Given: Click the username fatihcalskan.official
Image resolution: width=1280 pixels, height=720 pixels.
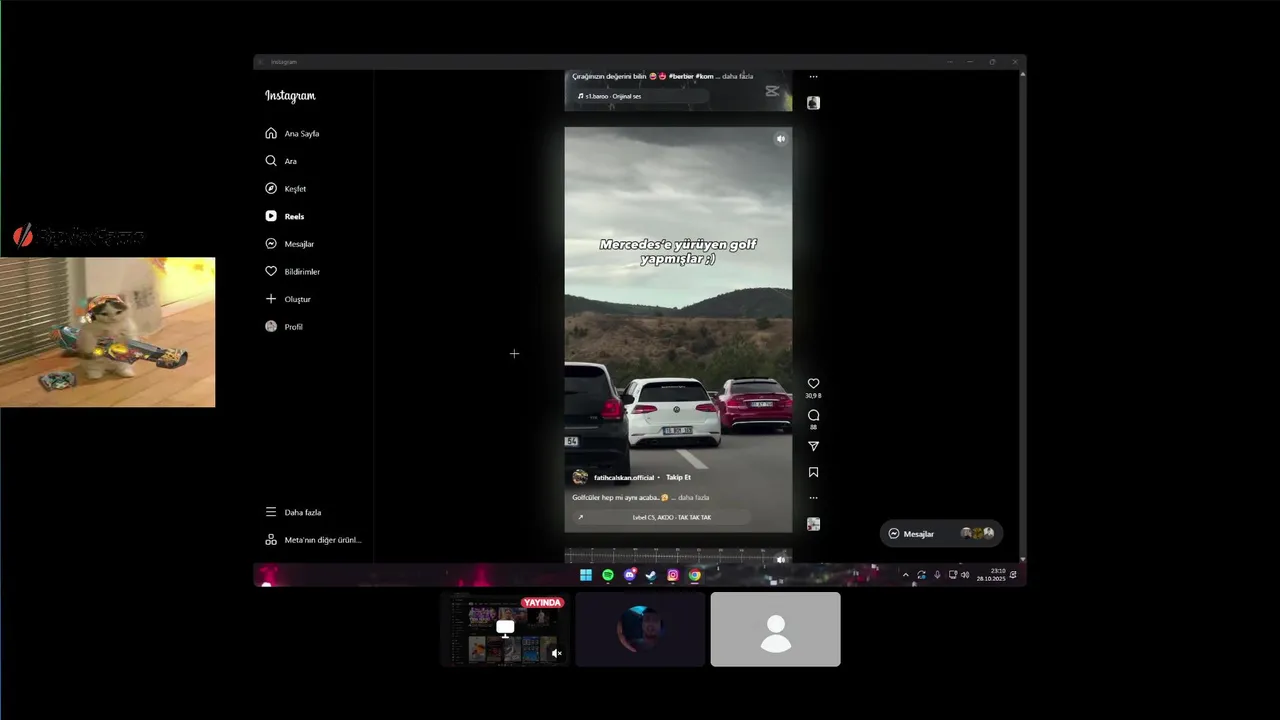Looking at the screenshot, I should [x=623, y=478].
